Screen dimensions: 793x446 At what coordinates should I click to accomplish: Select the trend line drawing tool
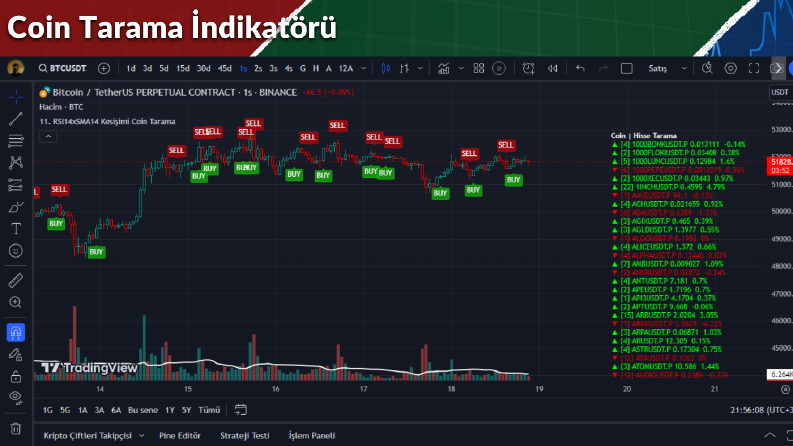coord(16,119)
